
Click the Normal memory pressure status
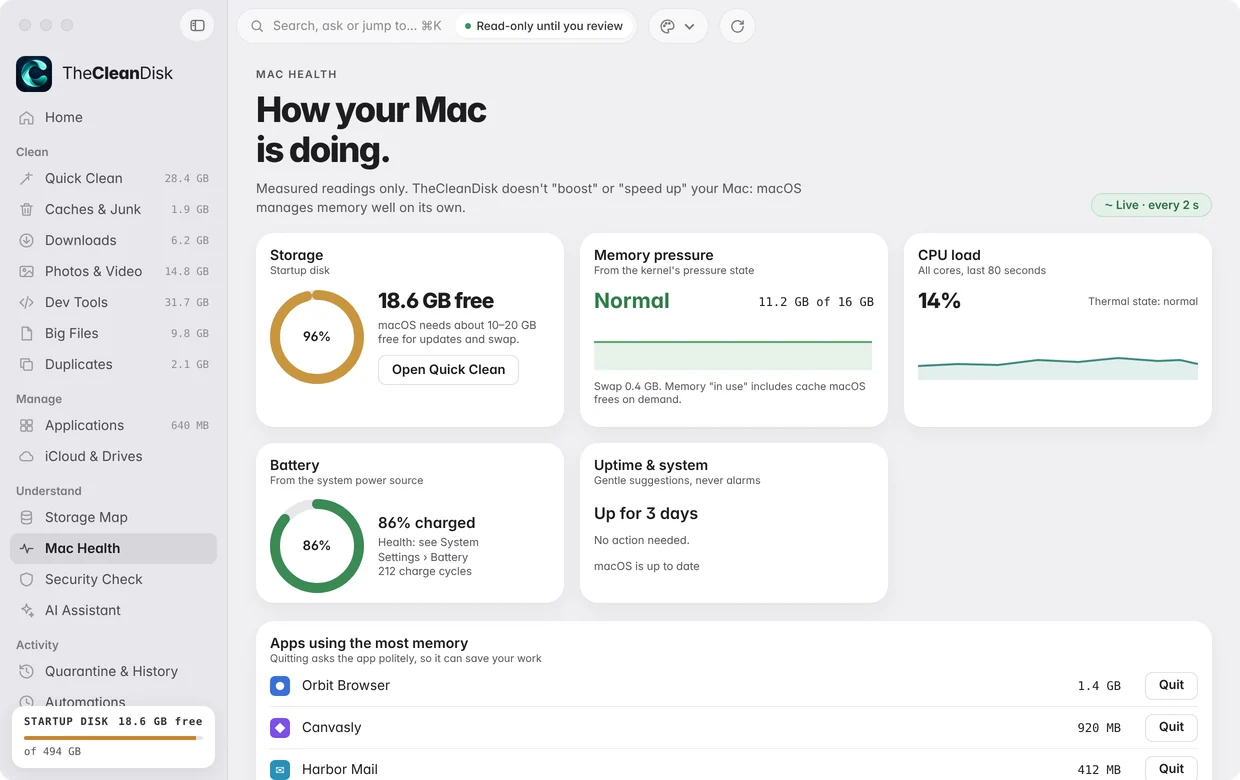[x=632, y=301]
